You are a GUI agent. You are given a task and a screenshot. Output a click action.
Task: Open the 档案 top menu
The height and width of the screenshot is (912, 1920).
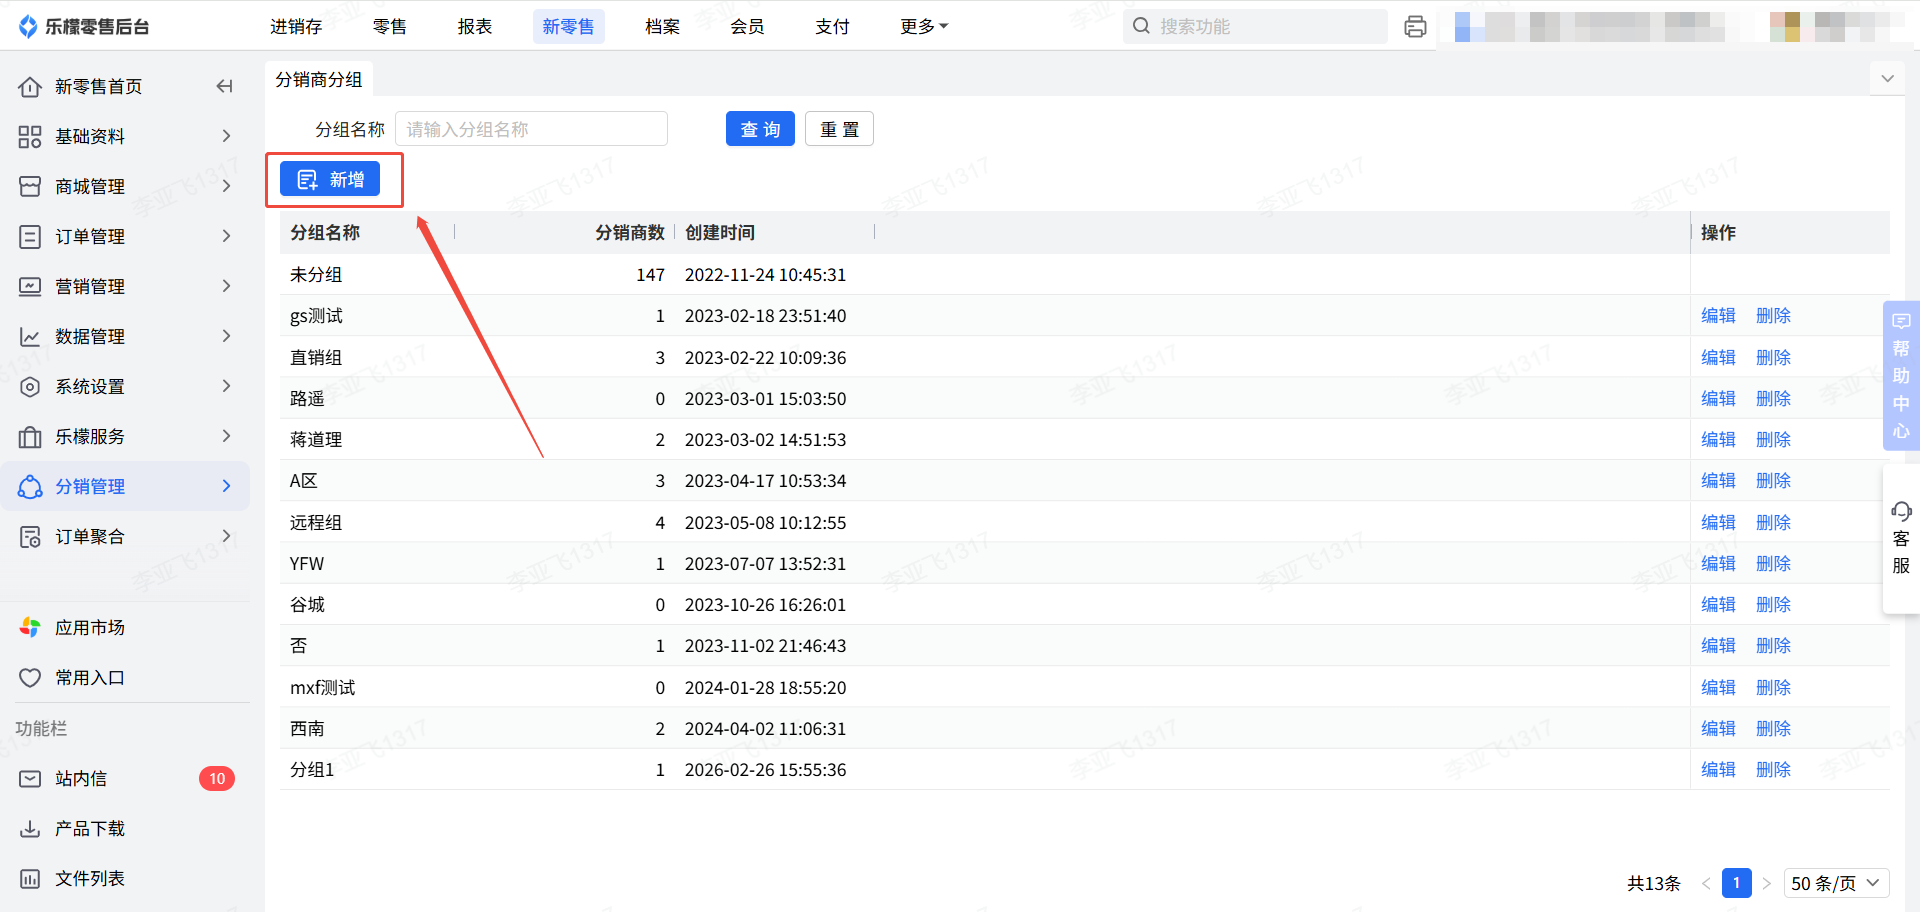(x=663, y=26)
